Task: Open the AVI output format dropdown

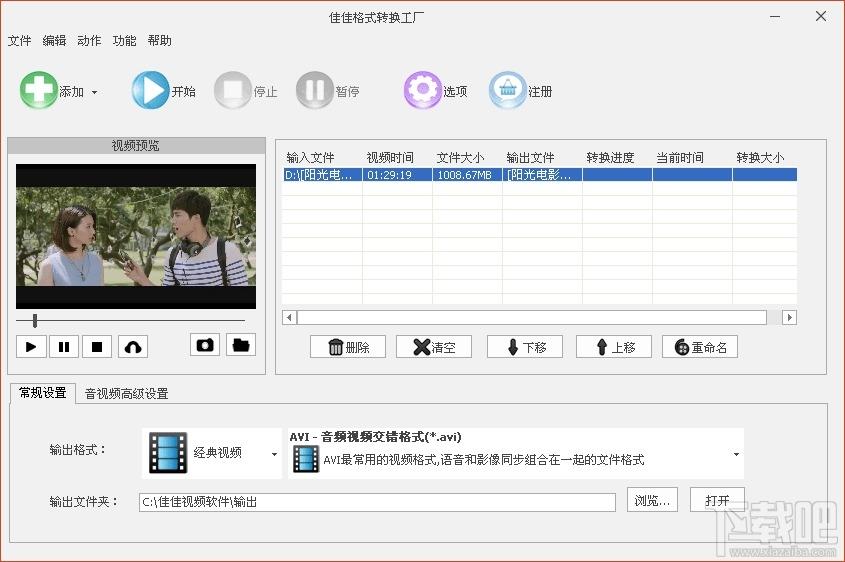Action: pyautogui.click(x=516, y=453)
